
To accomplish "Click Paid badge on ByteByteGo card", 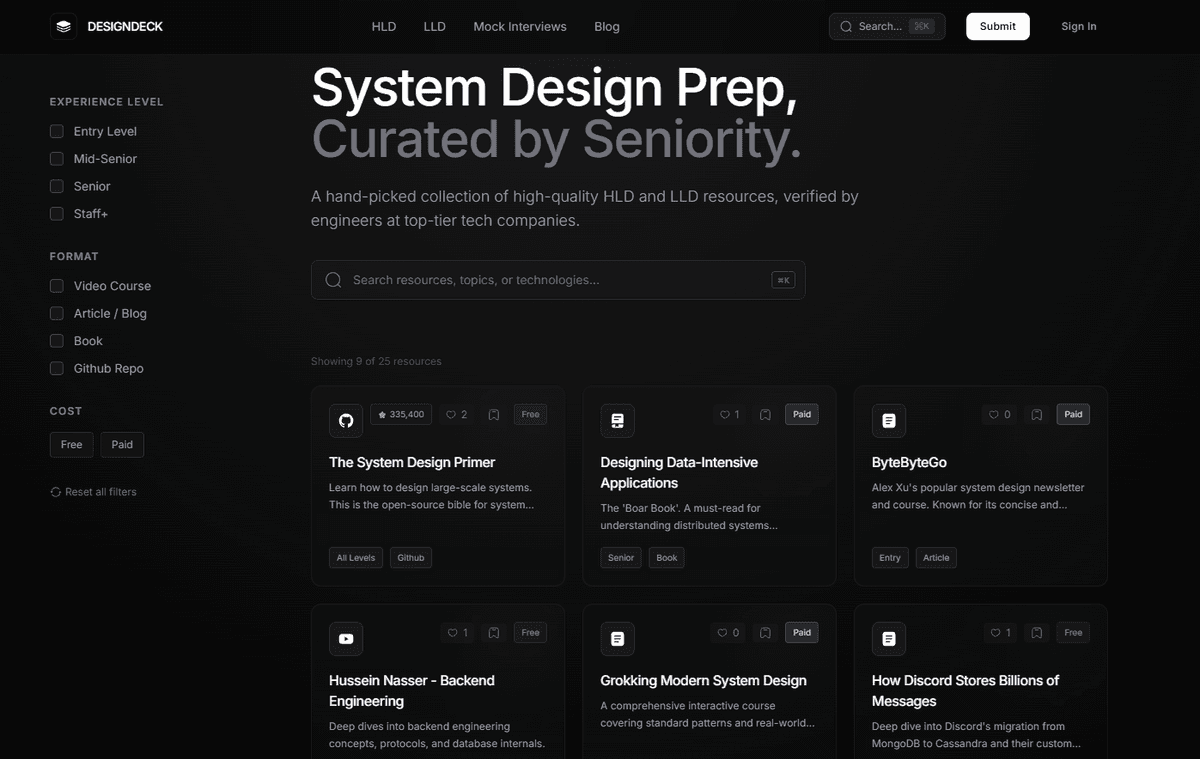I will [x=1073, y=414].
